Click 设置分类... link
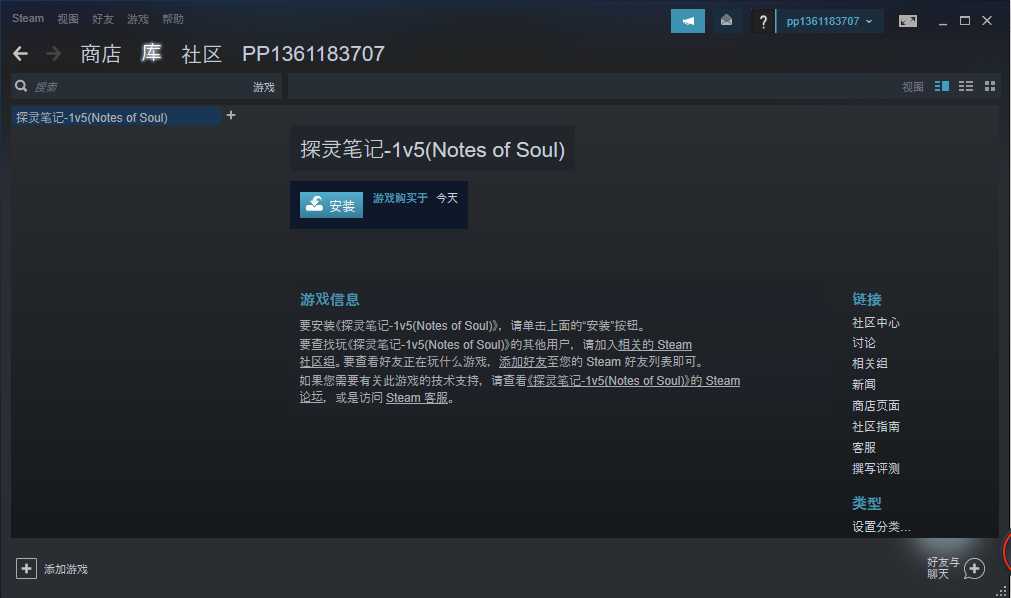The width and height of the screenshot is (1011, 598). 881,526
